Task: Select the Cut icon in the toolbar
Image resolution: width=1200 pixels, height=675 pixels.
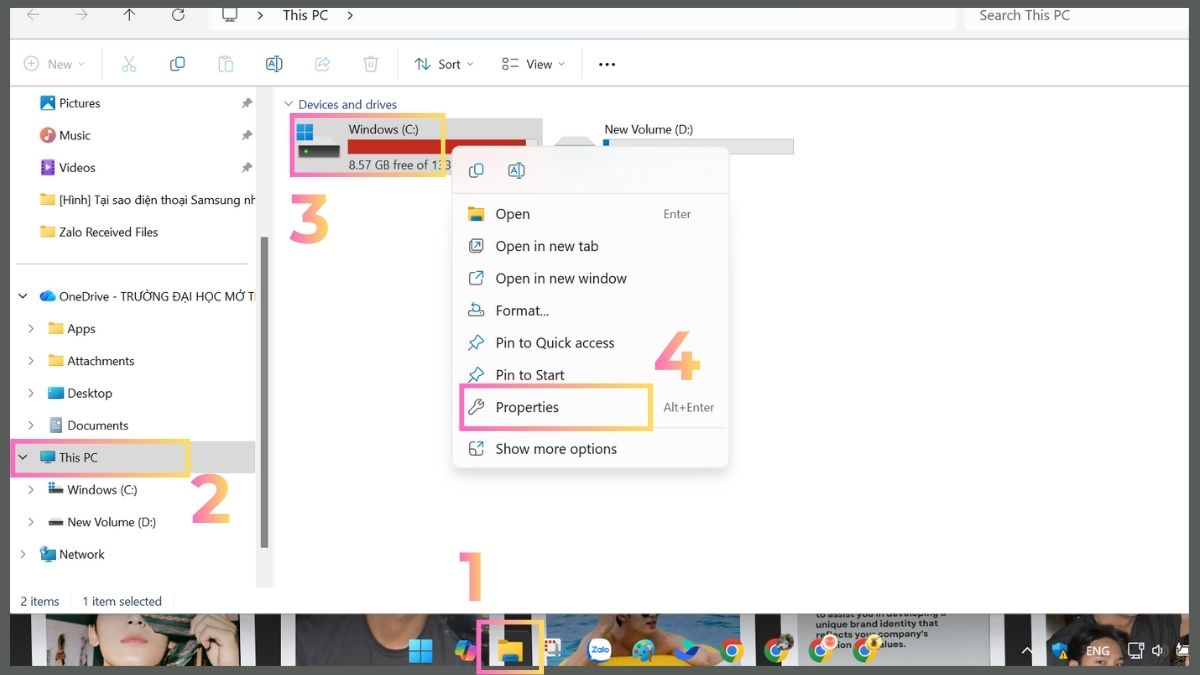Action: coord(129,63)
